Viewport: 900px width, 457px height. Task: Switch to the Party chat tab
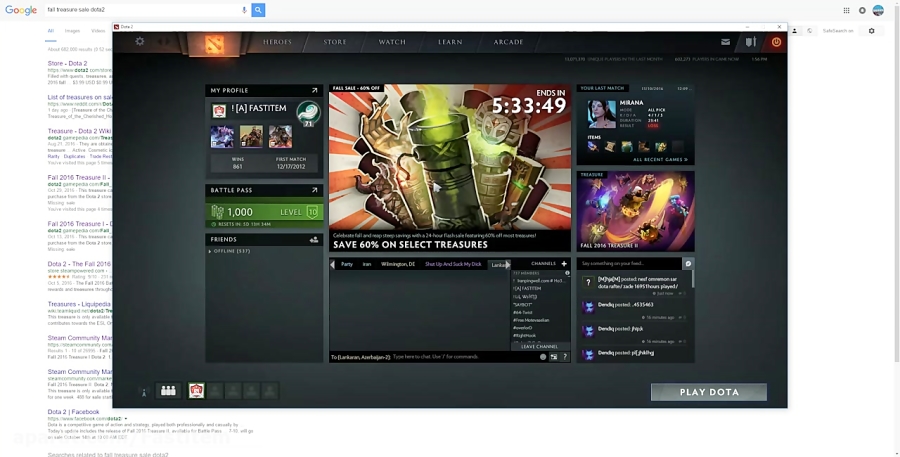[x=347, y=264]
